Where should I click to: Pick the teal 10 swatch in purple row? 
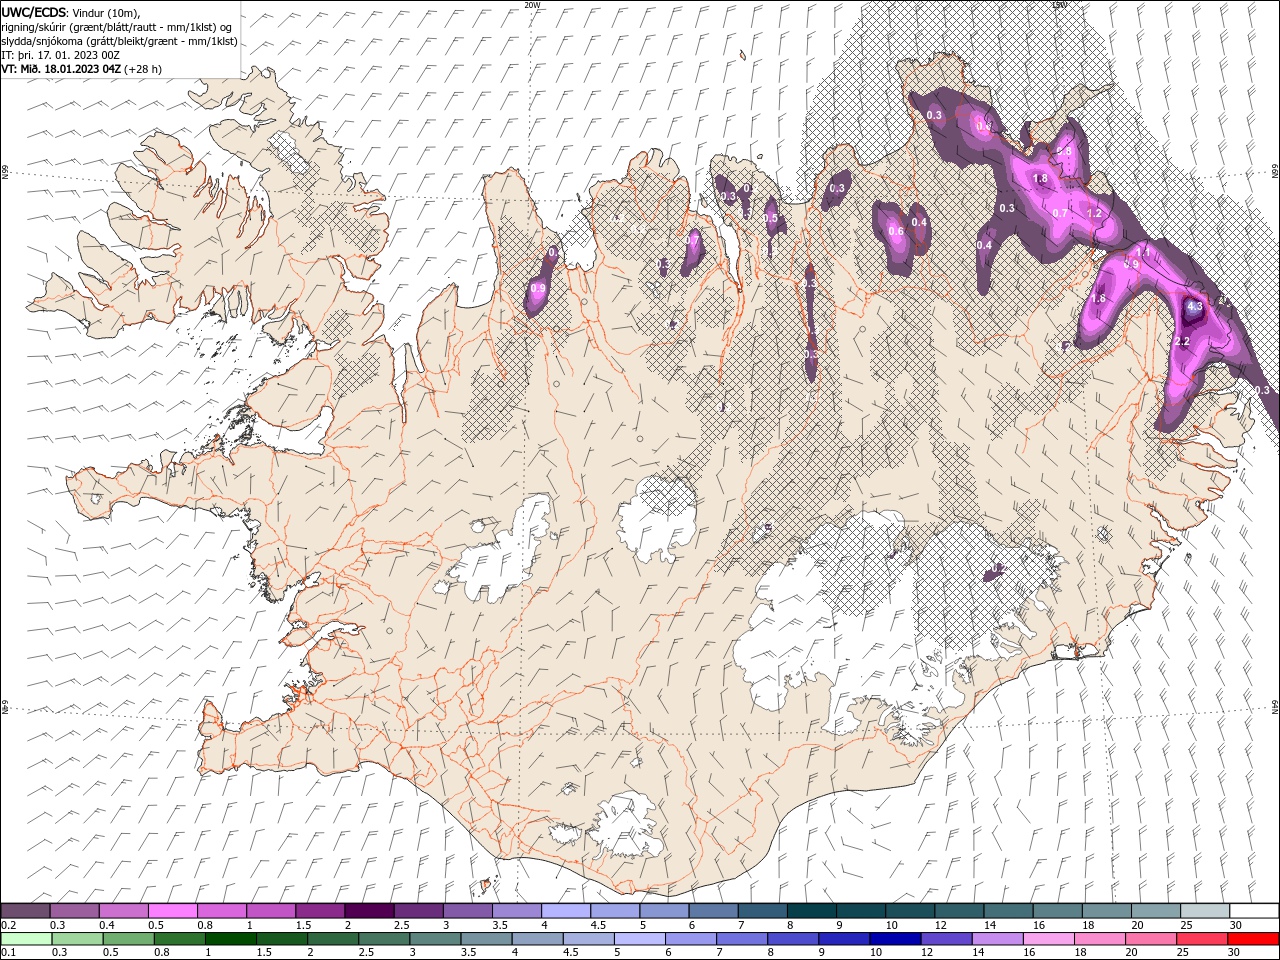(909, 911)
